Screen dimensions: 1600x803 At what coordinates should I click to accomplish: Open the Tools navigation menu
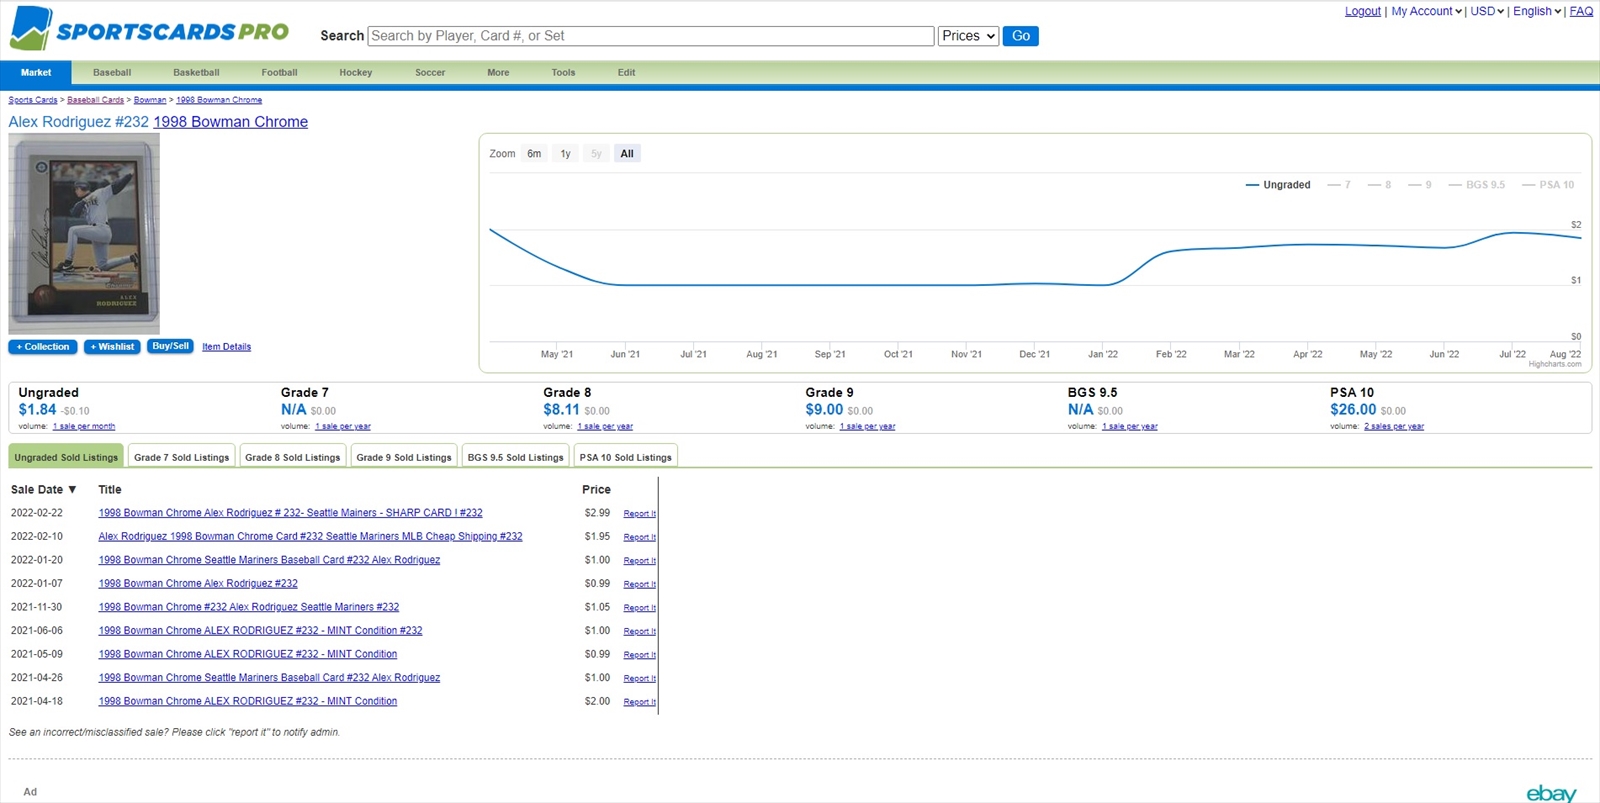click(563, 73)
